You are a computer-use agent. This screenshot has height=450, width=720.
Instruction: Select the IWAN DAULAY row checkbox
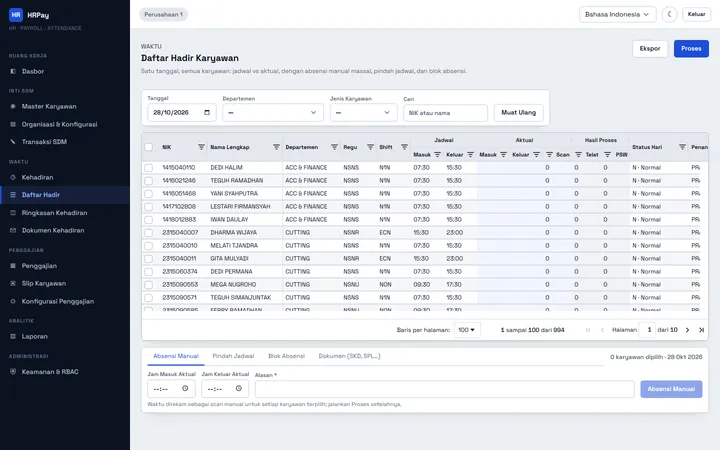coord(148,220)
